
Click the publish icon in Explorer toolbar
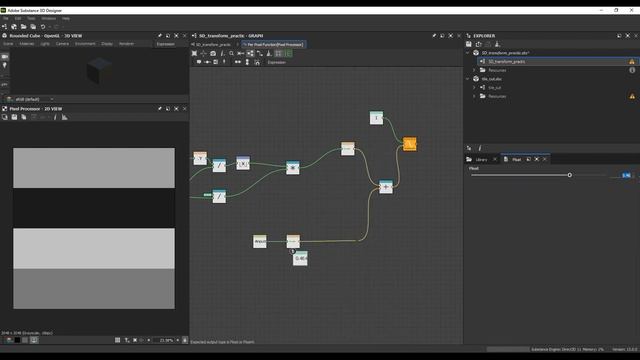point(497,44)
